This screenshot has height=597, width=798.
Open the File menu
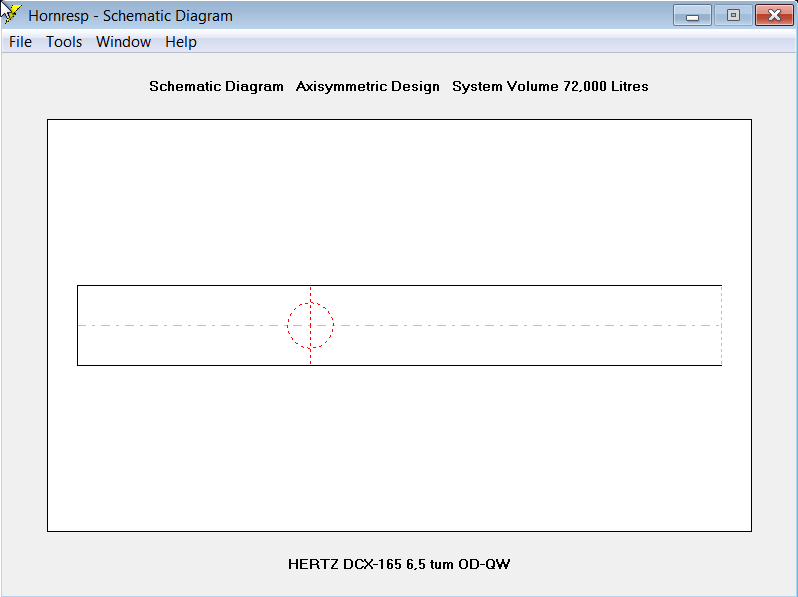(20, 42)
